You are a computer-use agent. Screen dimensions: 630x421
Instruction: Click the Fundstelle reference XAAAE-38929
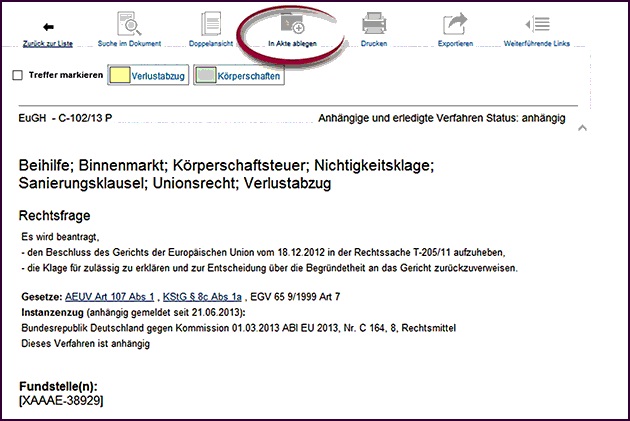tap(61, 400)
